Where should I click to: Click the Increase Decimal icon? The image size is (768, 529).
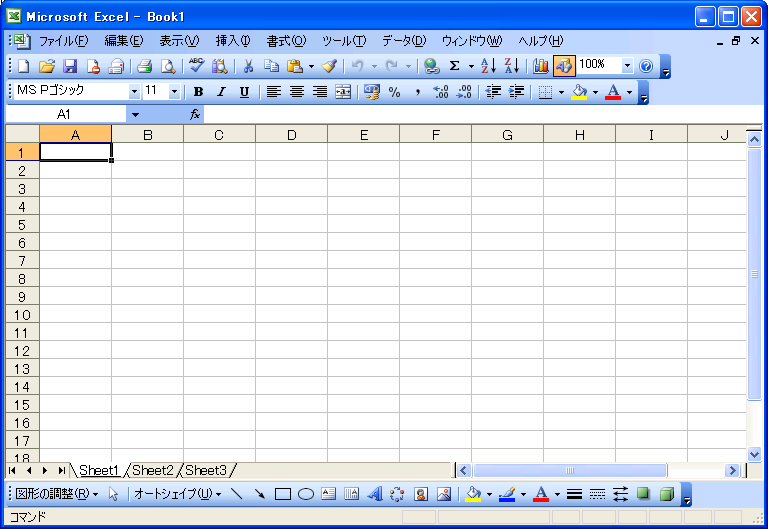tap(441, 92)
